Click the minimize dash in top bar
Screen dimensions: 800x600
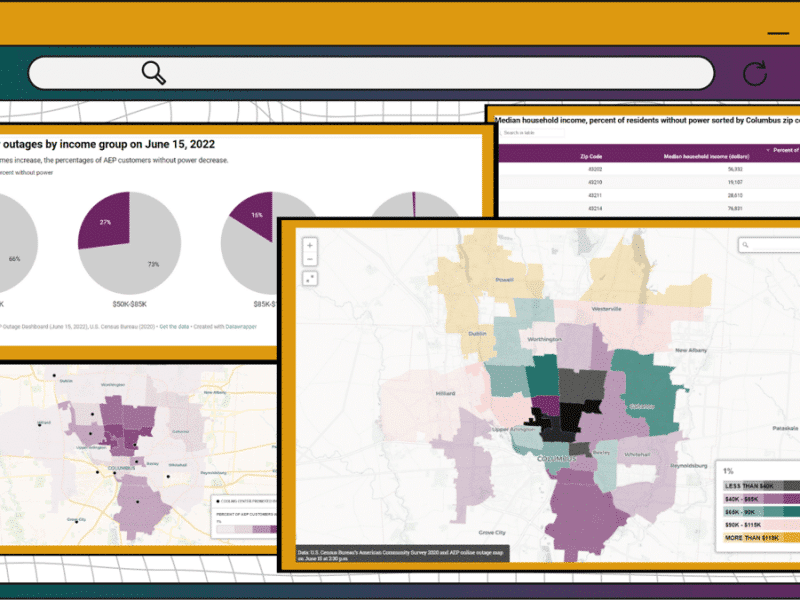coord(778,34)
